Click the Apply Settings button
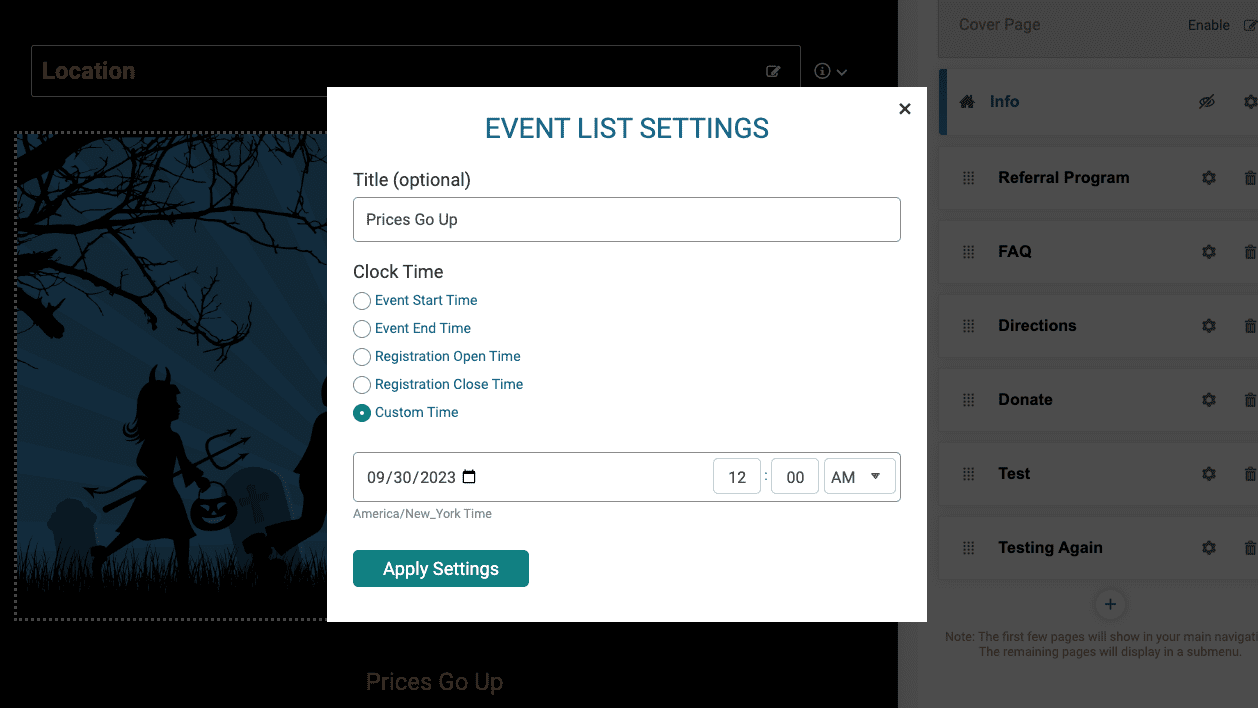Image resolution: width=1258 pixels, height=708 pixels. (x=440, y=568)
